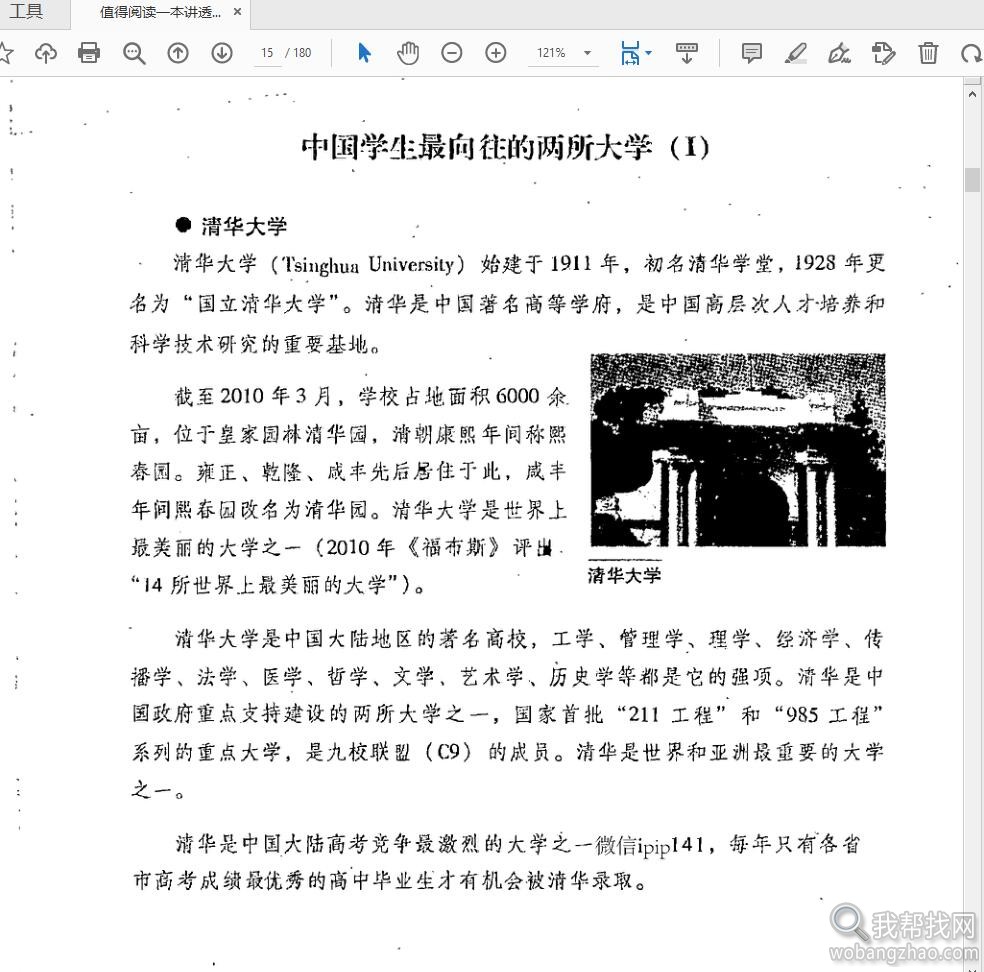Open the find text magnifier tool
This screenshot has height=972, width=984.
point(134,53)
